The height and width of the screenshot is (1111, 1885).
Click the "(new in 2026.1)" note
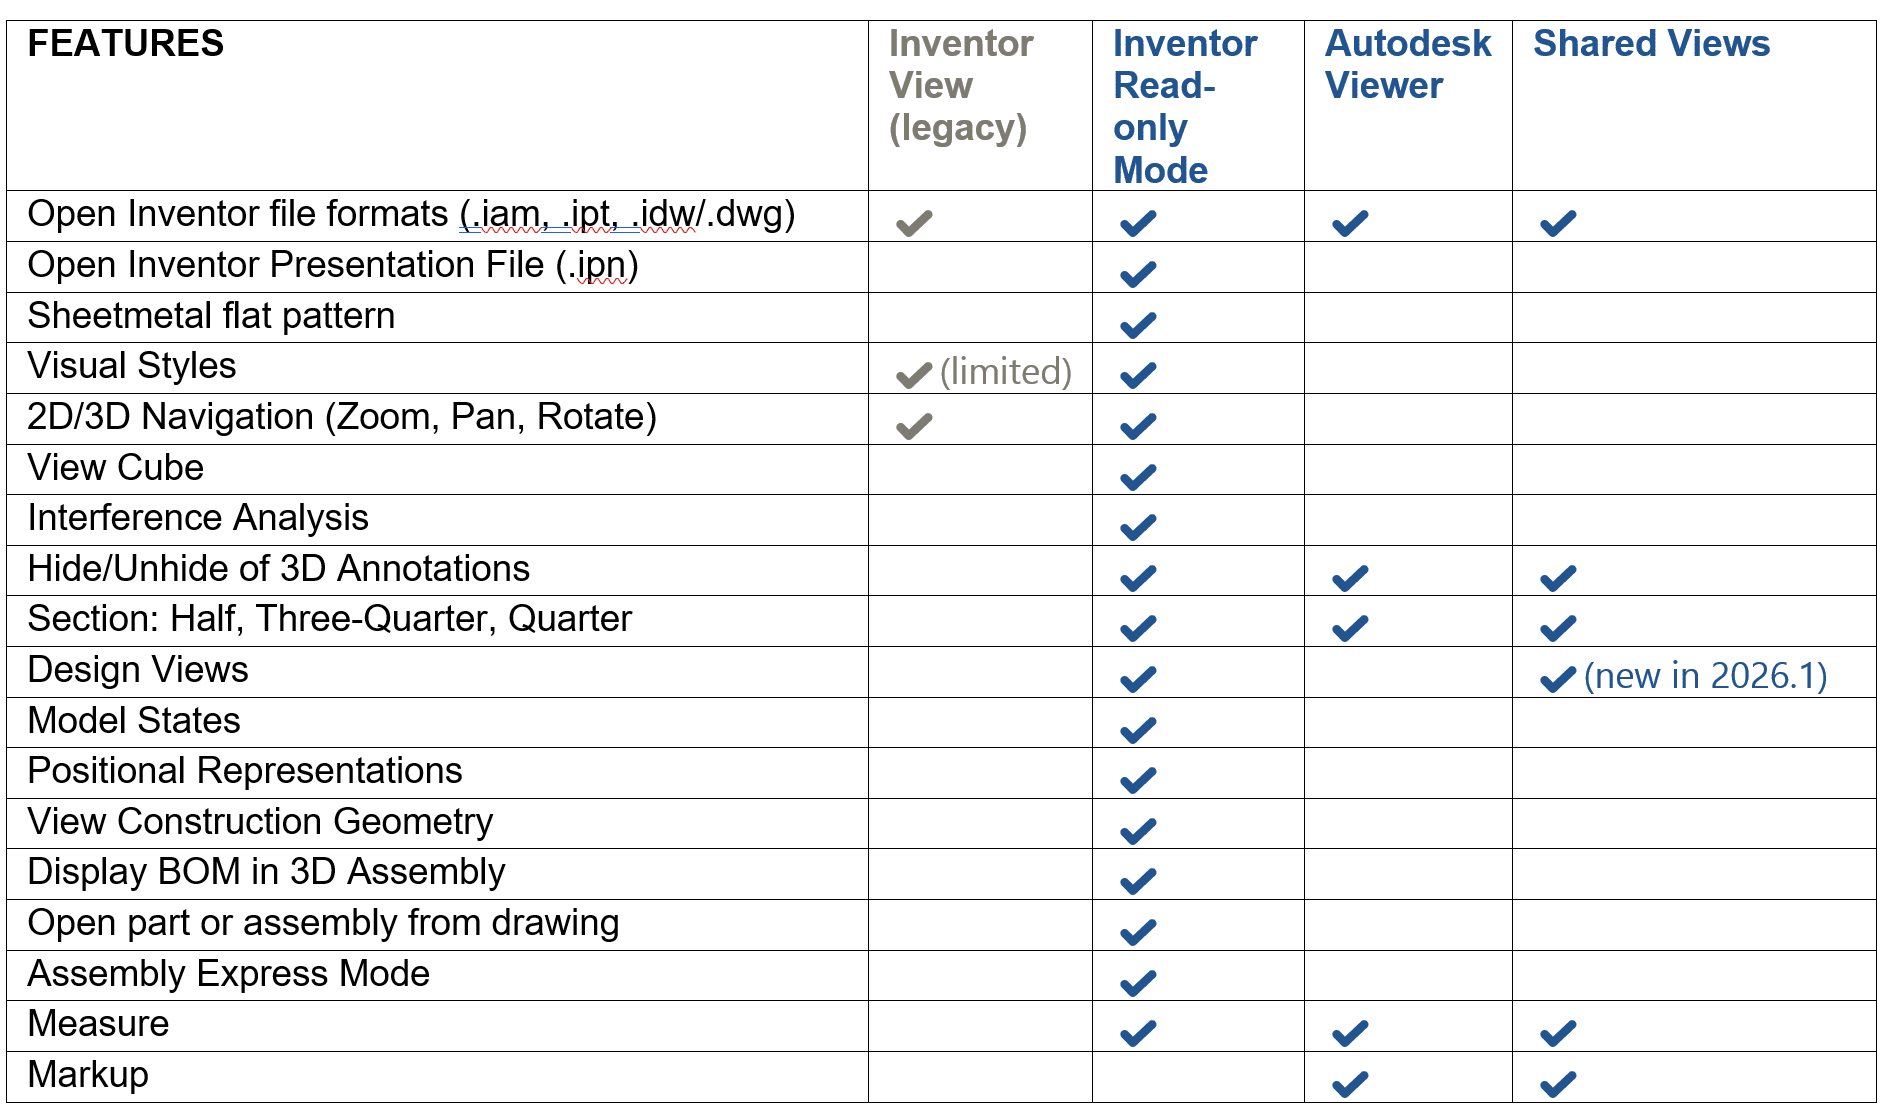(1705, 676)
